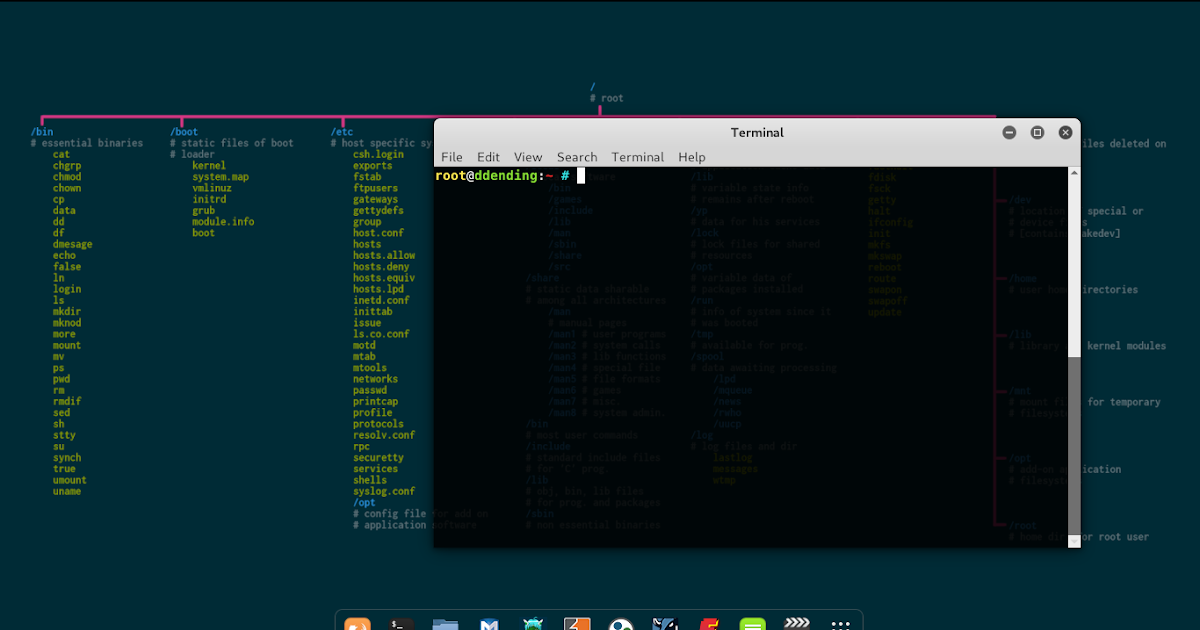Click the Terminal window title bar

click(x=757, y=132)
